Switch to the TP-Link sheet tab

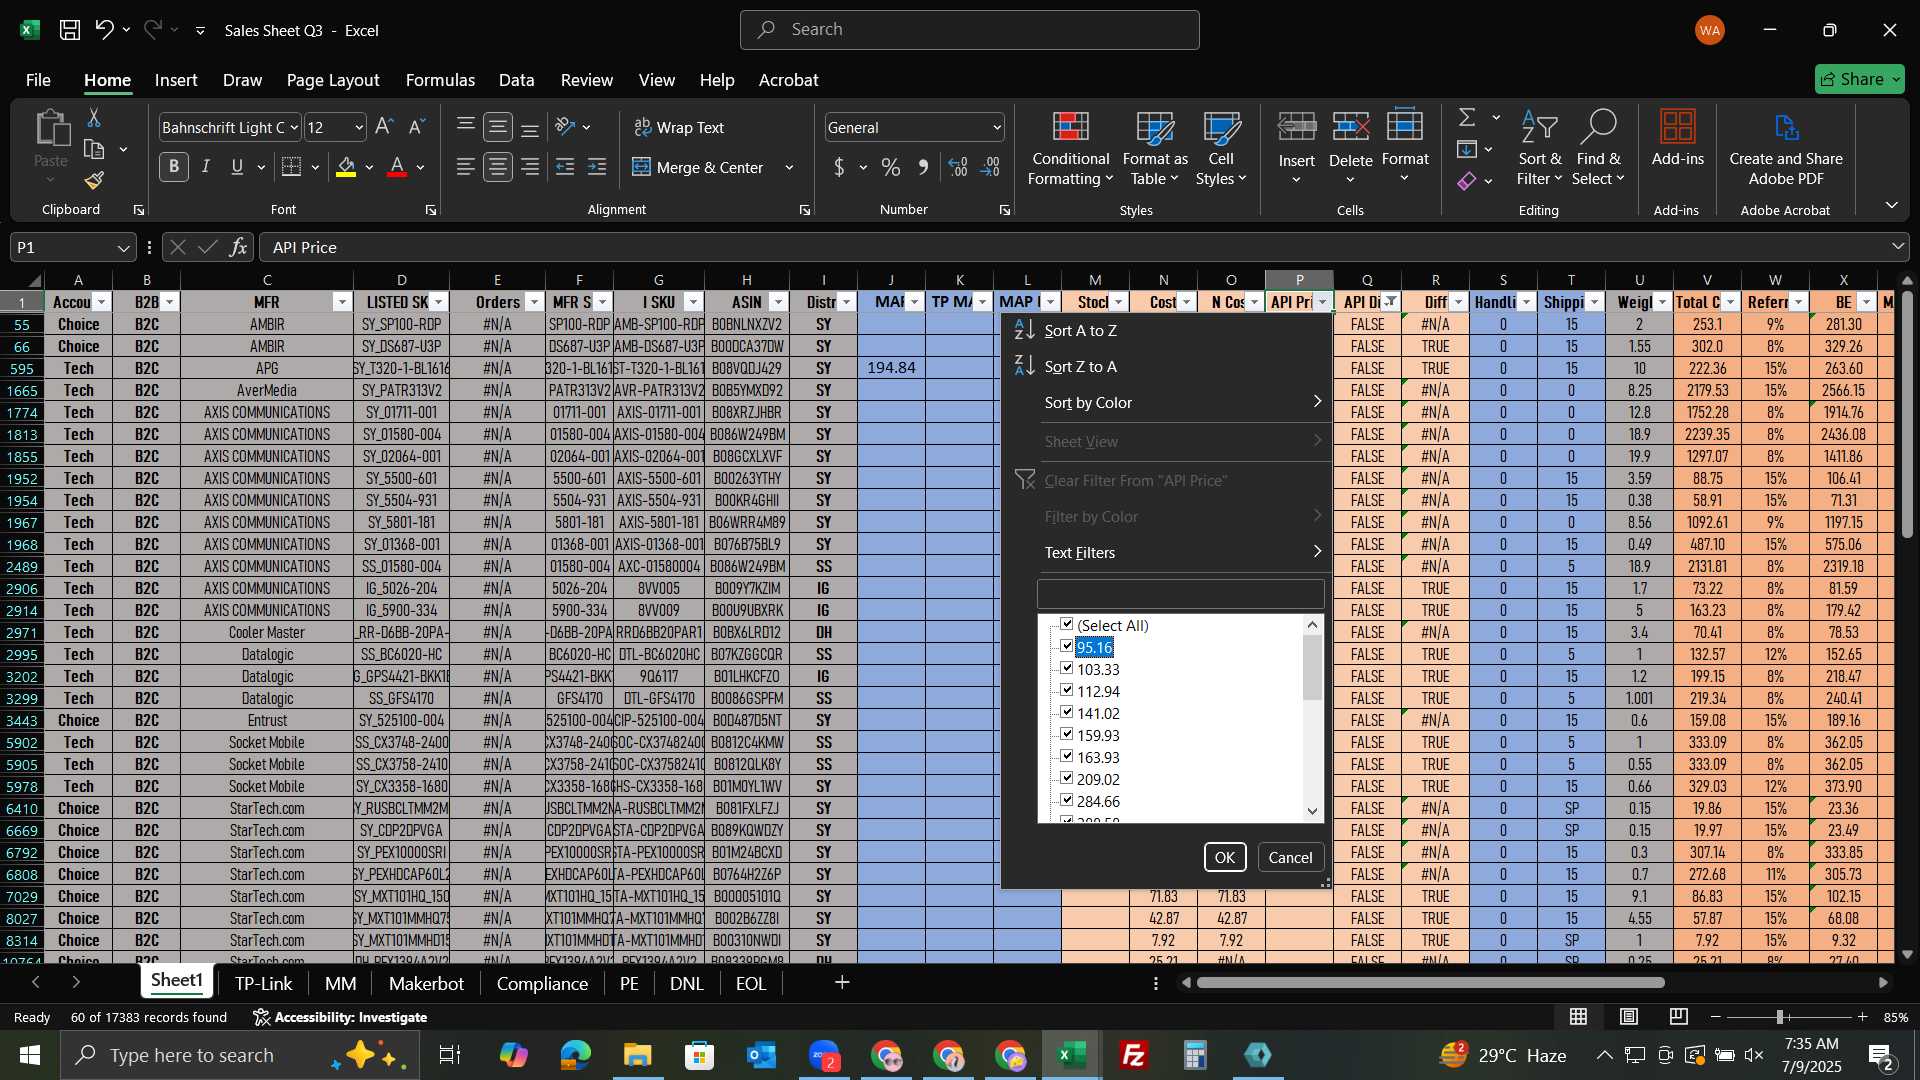coord(263,983)
